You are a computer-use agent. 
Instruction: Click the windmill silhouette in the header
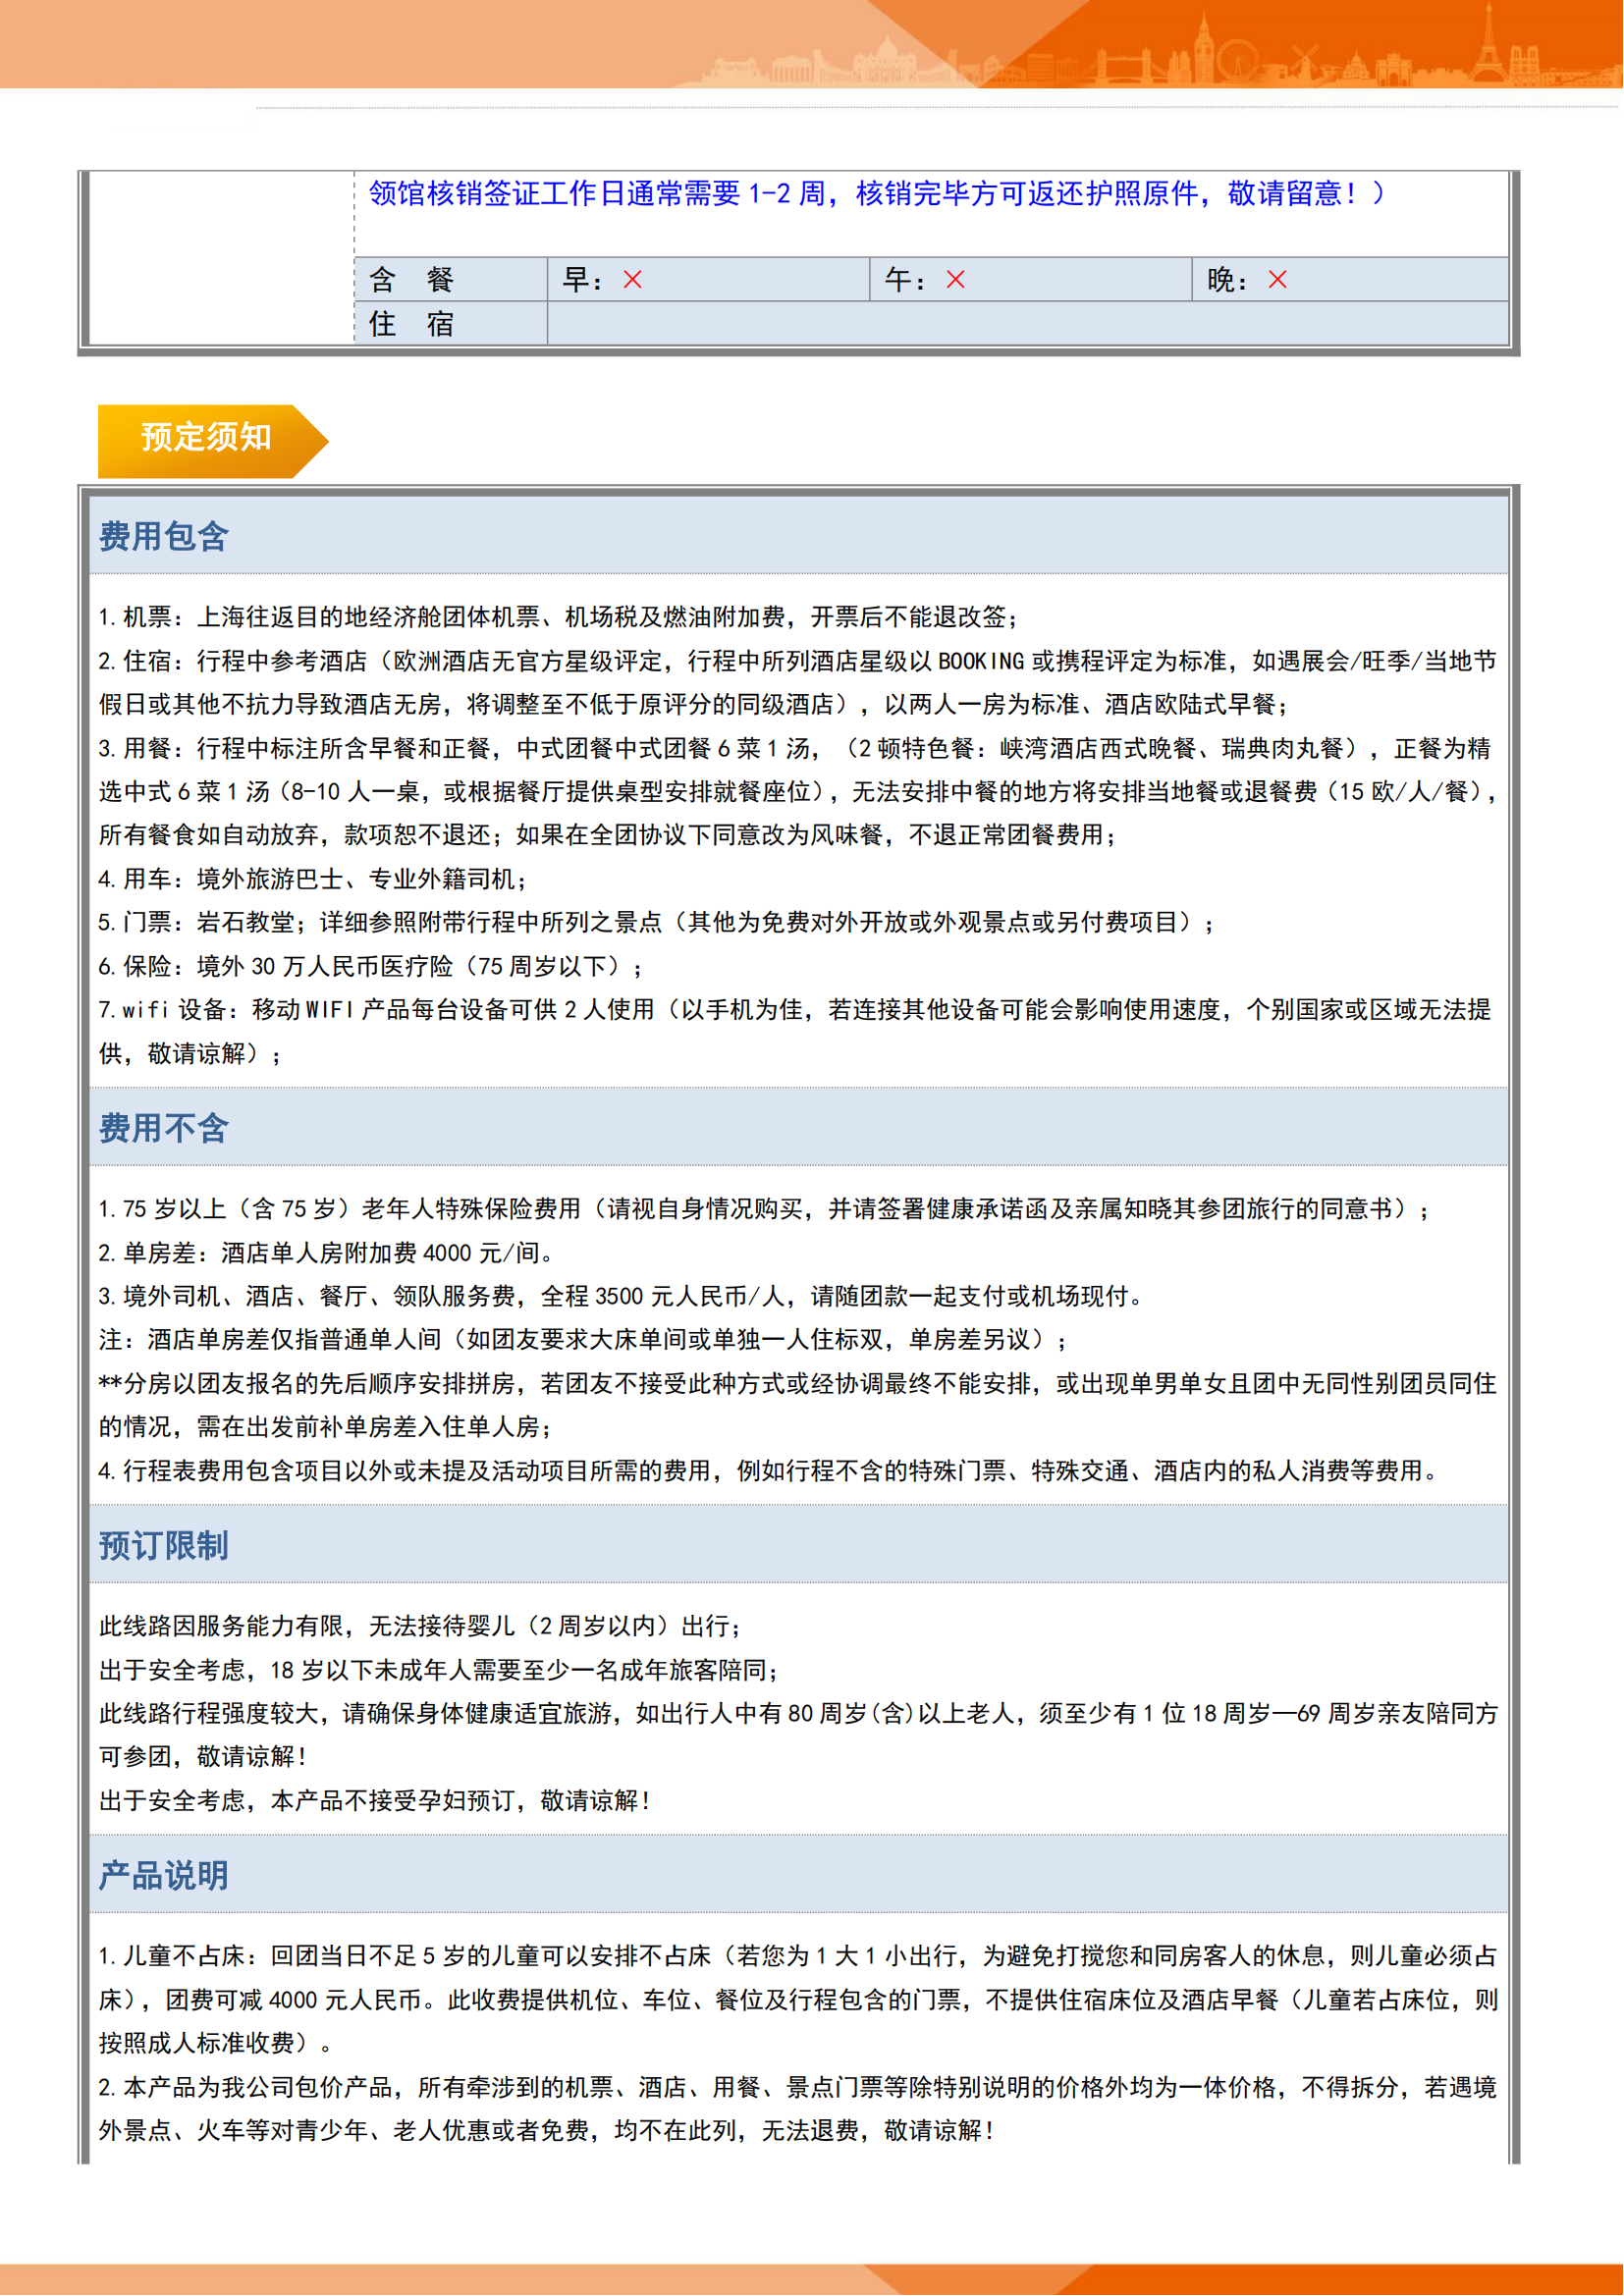(1304, 60)
